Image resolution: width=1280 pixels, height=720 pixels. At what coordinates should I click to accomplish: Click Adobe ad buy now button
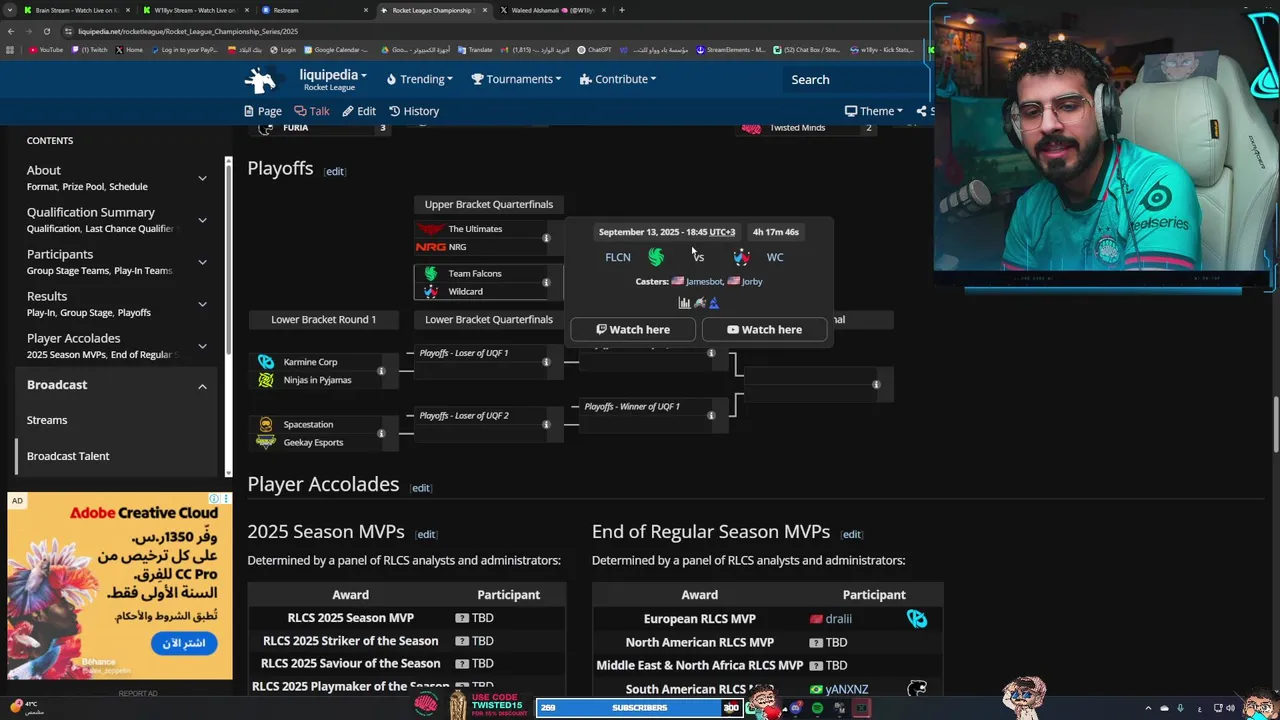click(x=183, y=643)
